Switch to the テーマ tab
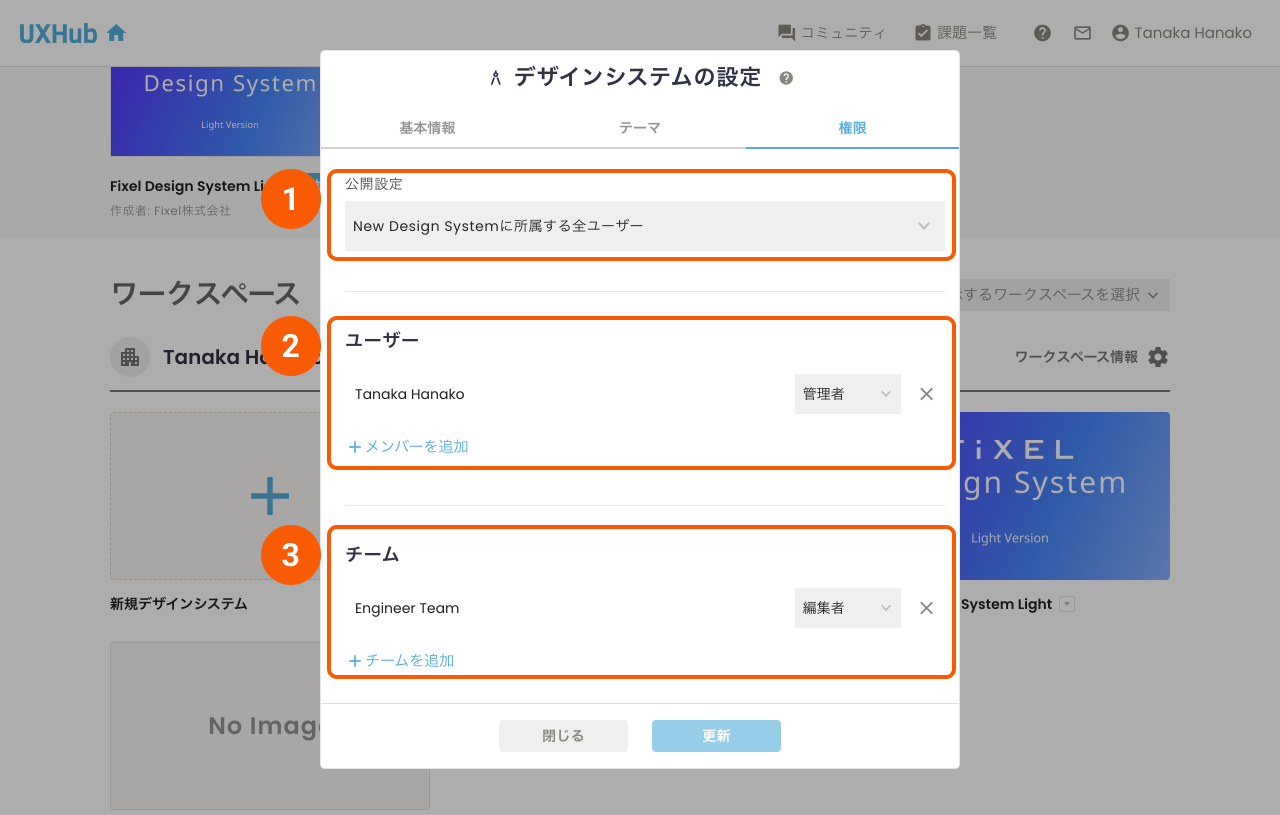1280x815 pixels. click(639, 127)
